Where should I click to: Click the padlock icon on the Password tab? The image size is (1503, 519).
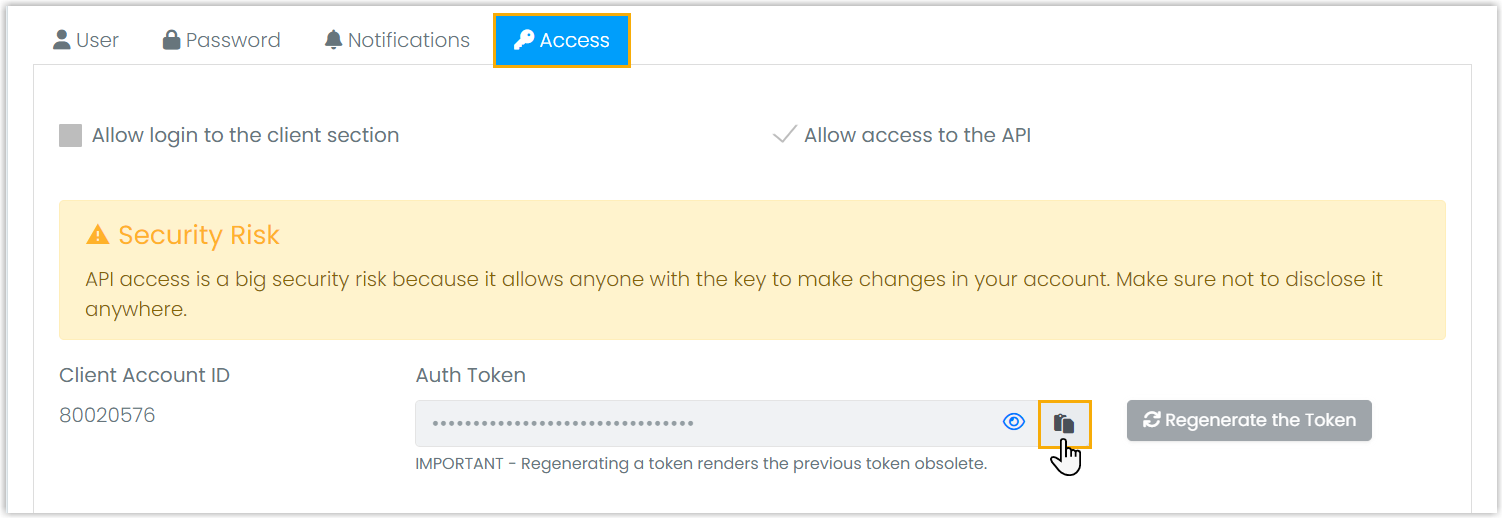click(171, 40)
